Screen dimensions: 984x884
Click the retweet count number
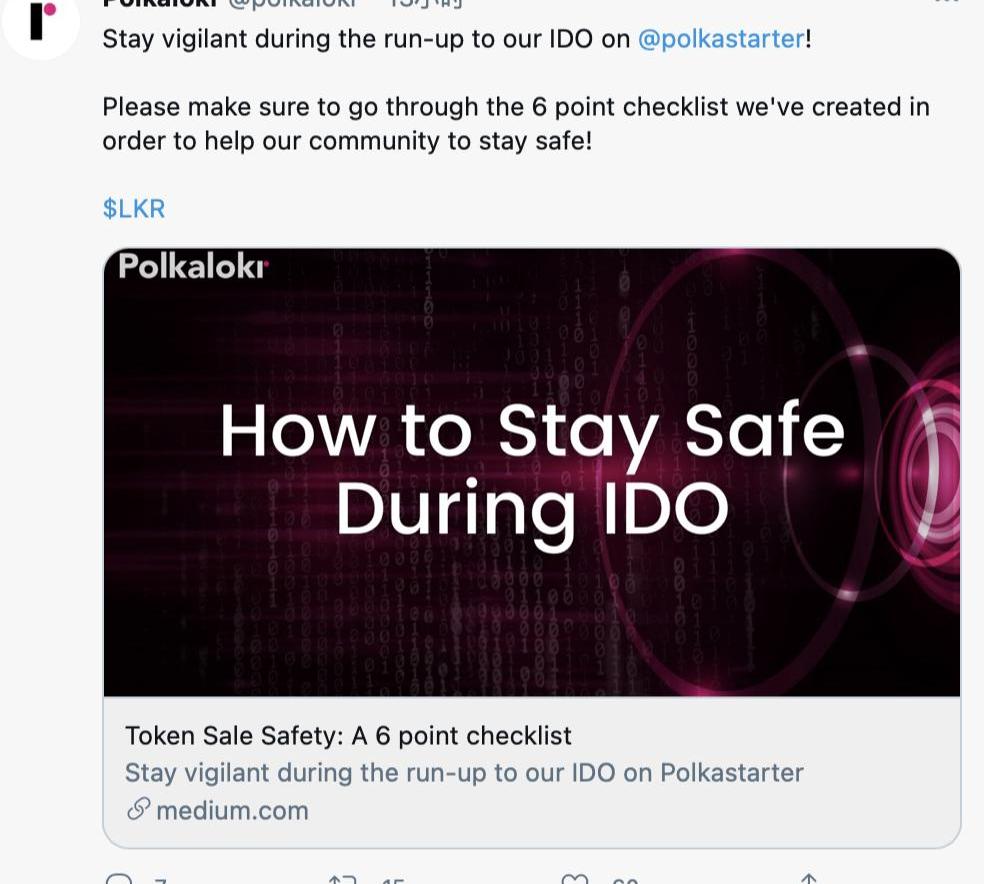coord(392,880)
